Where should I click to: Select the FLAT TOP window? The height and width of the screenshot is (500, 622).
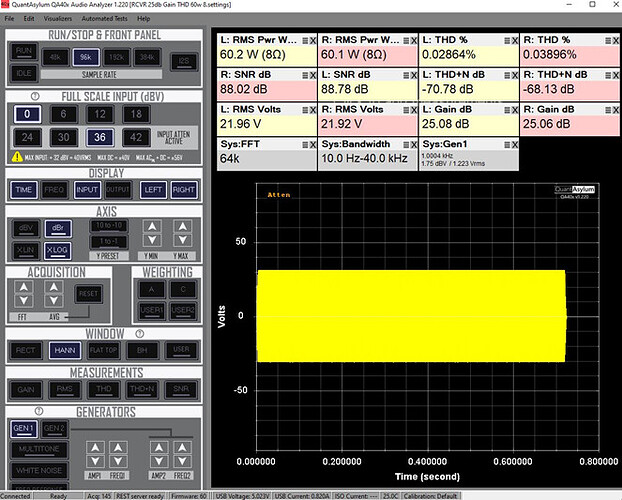click(x=102, y=351)
